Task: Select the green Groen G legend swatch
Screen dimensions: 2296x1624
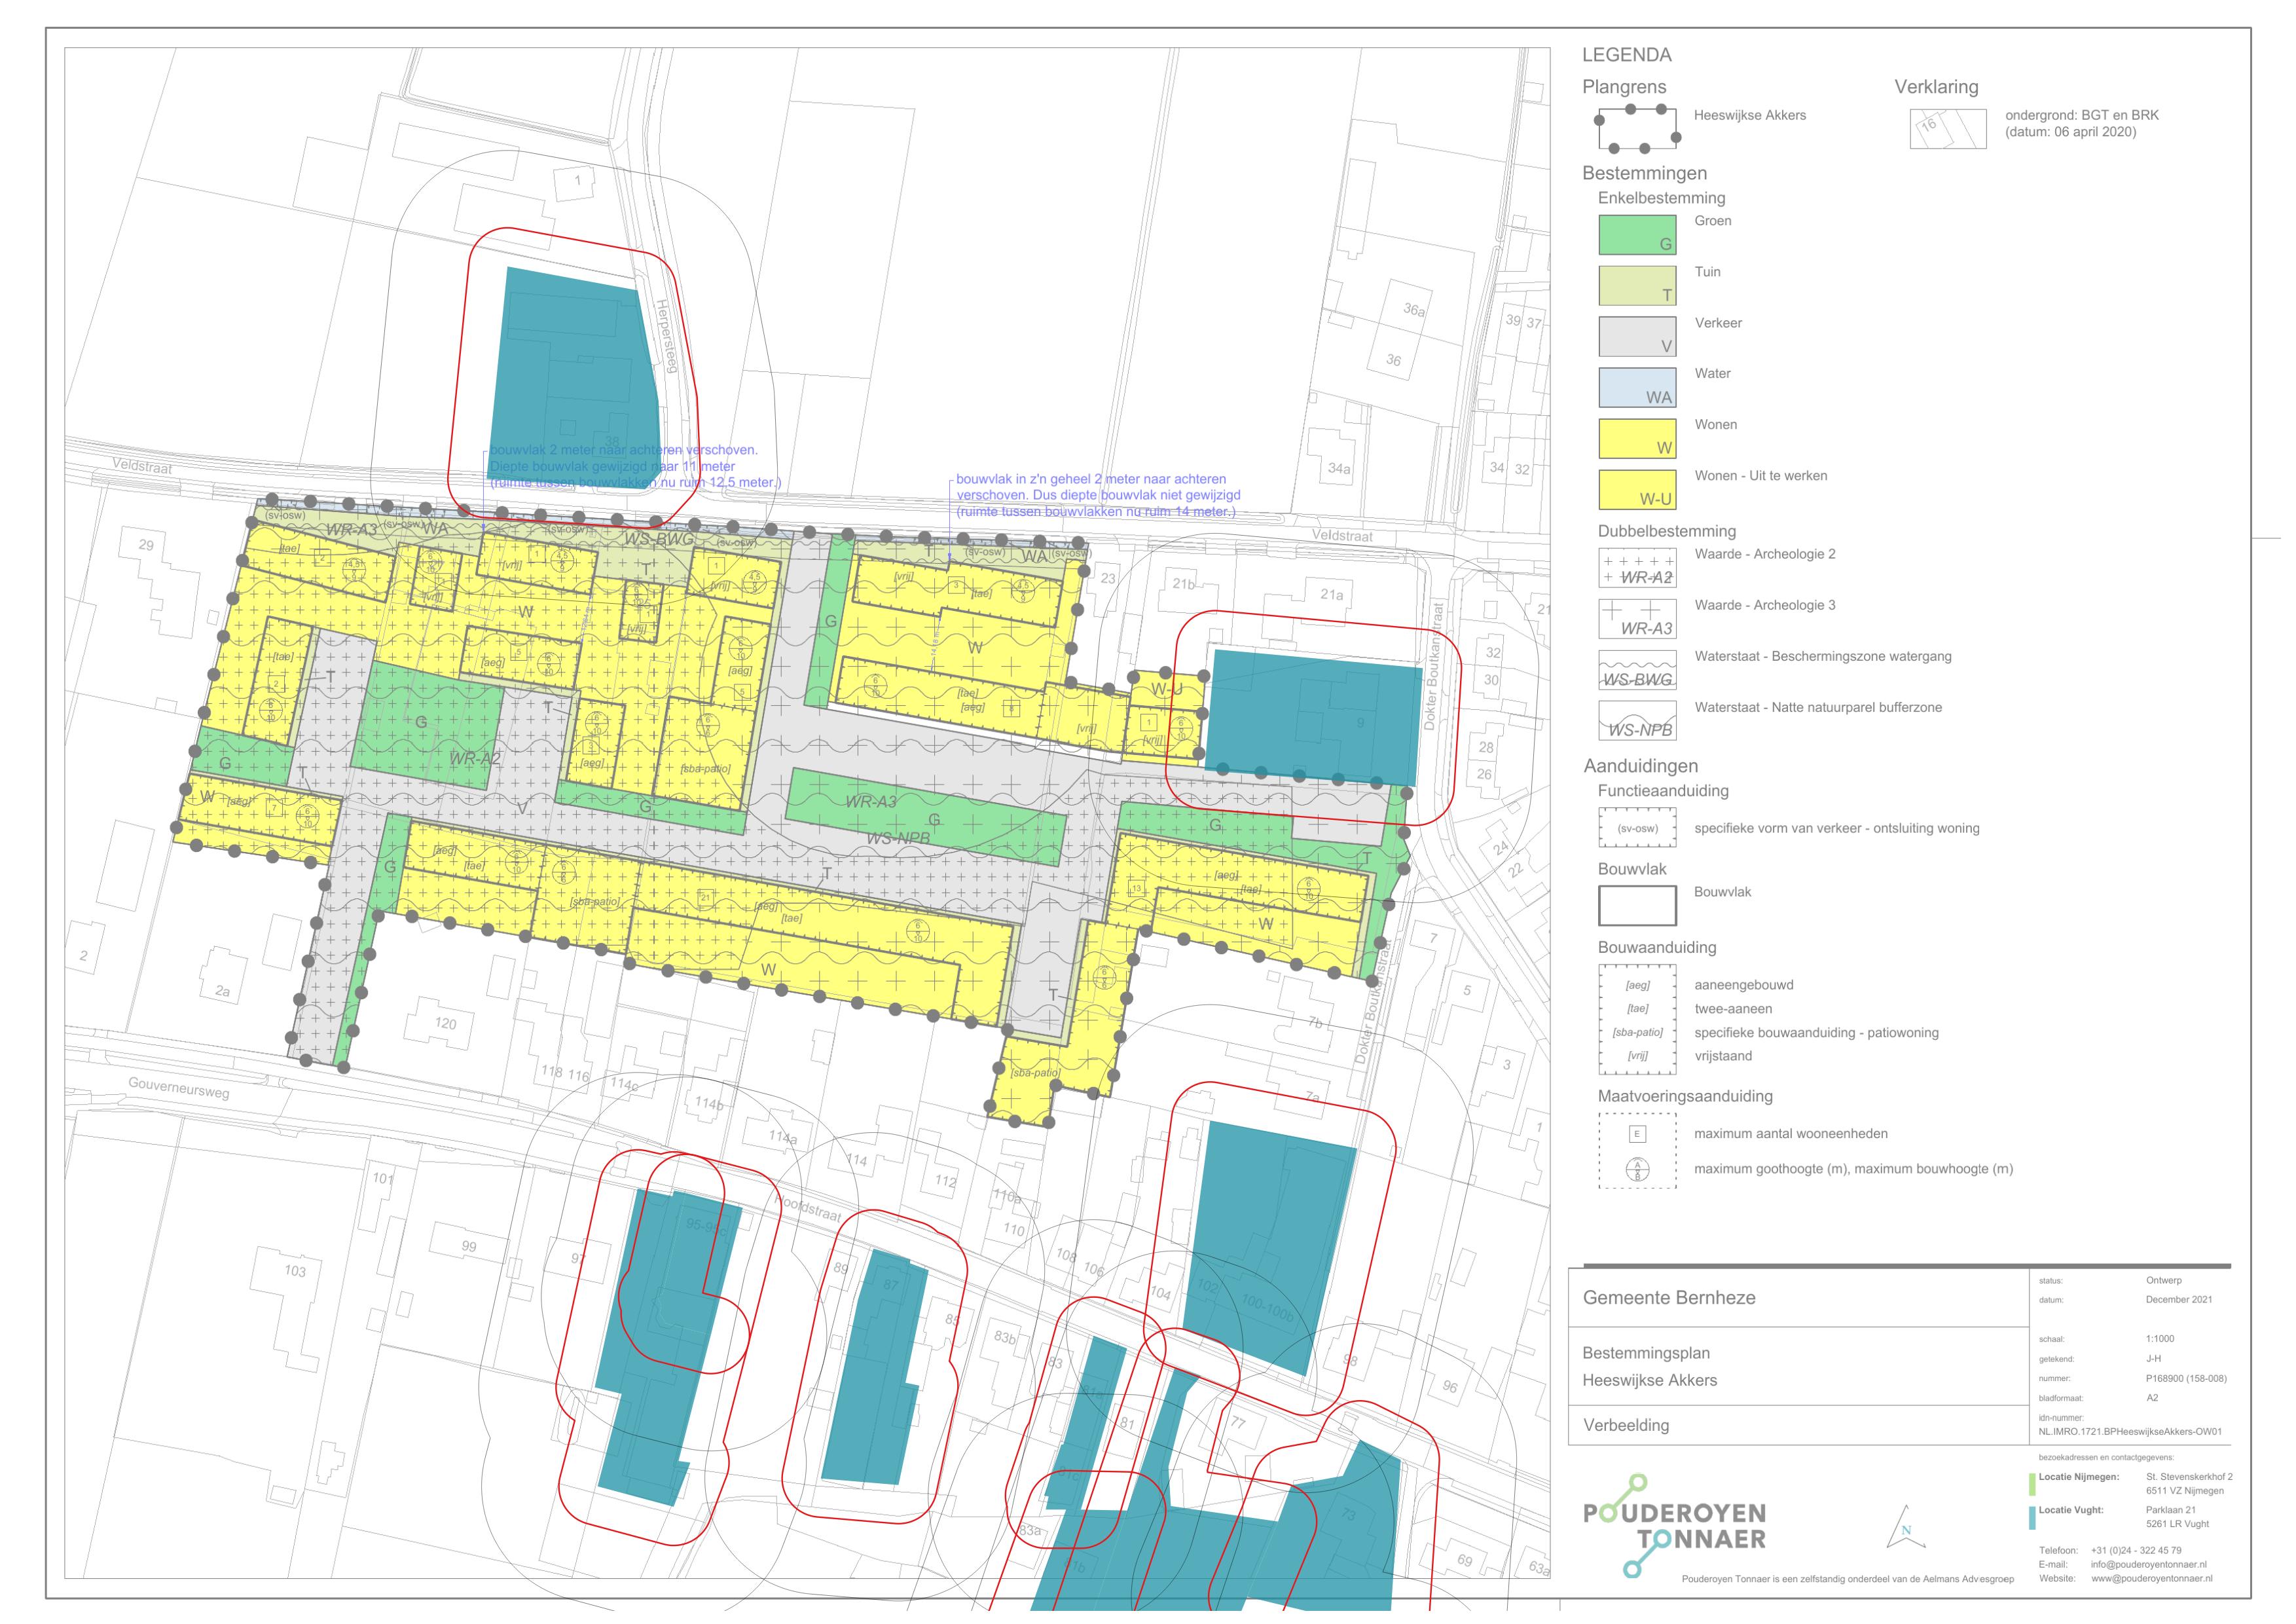Action: pos(1637,235)
